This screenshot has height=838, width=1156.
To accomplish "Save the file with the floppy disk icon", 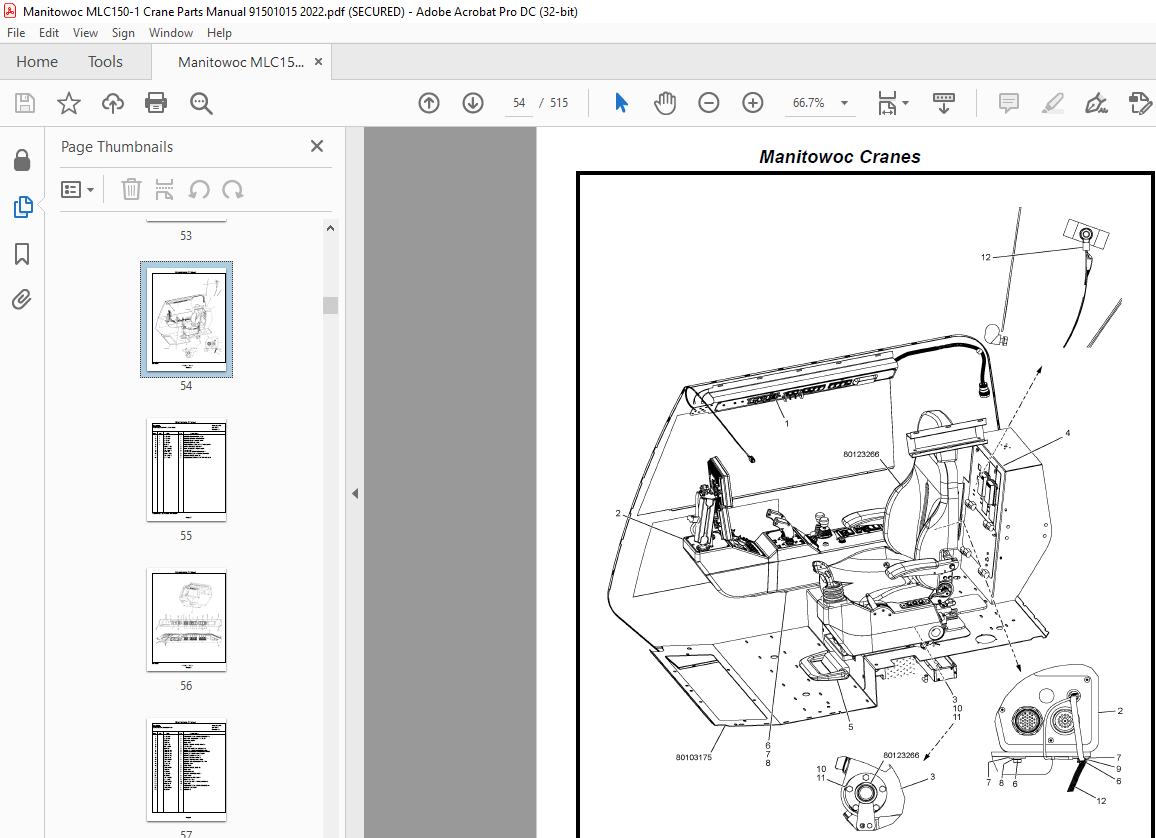I will coord(24,103).
